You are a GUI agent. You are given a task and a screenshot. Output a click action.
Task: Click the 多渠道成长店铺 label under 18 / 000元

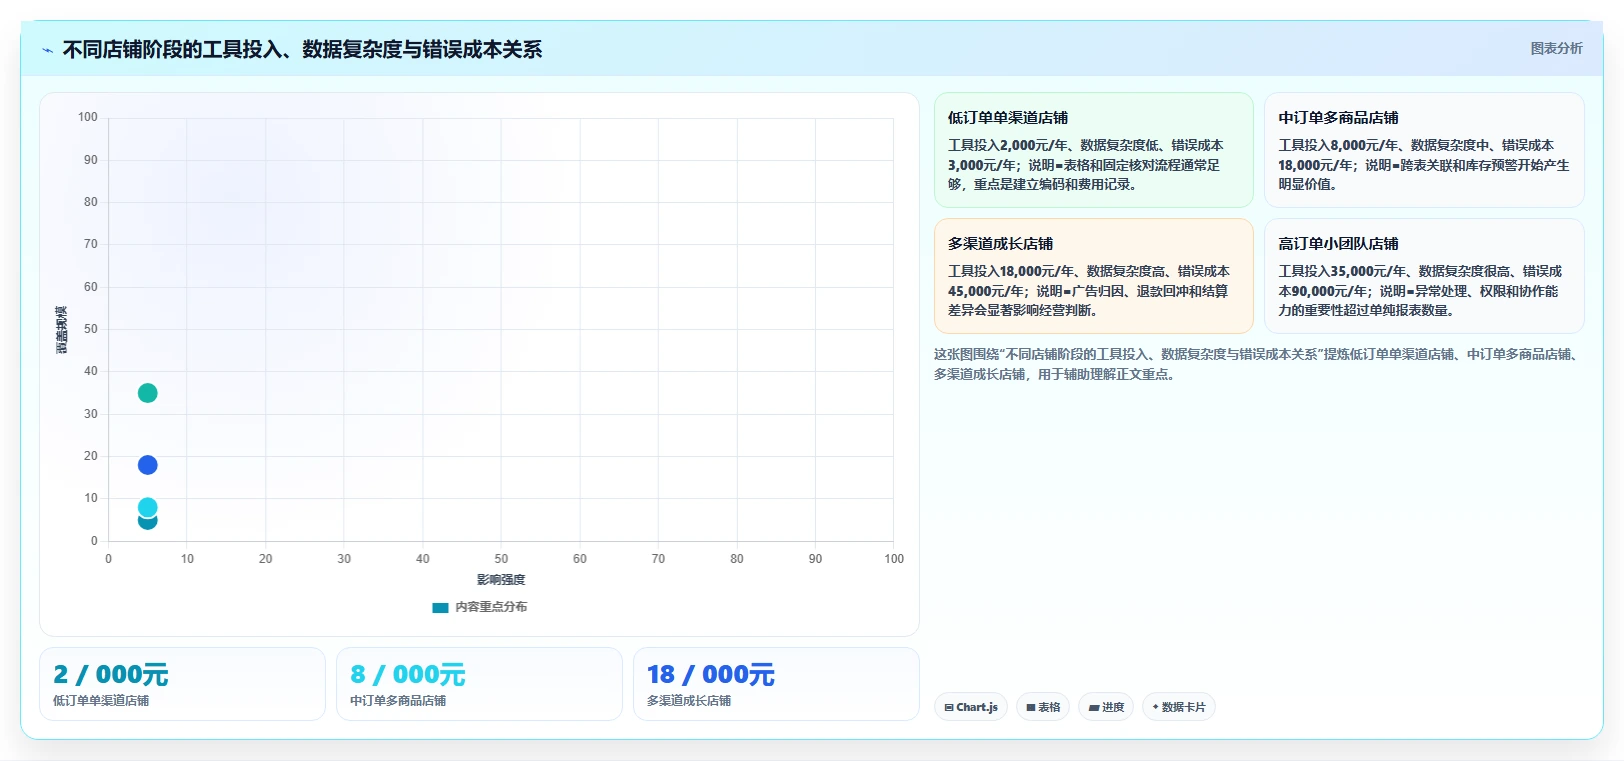[689, 701]
